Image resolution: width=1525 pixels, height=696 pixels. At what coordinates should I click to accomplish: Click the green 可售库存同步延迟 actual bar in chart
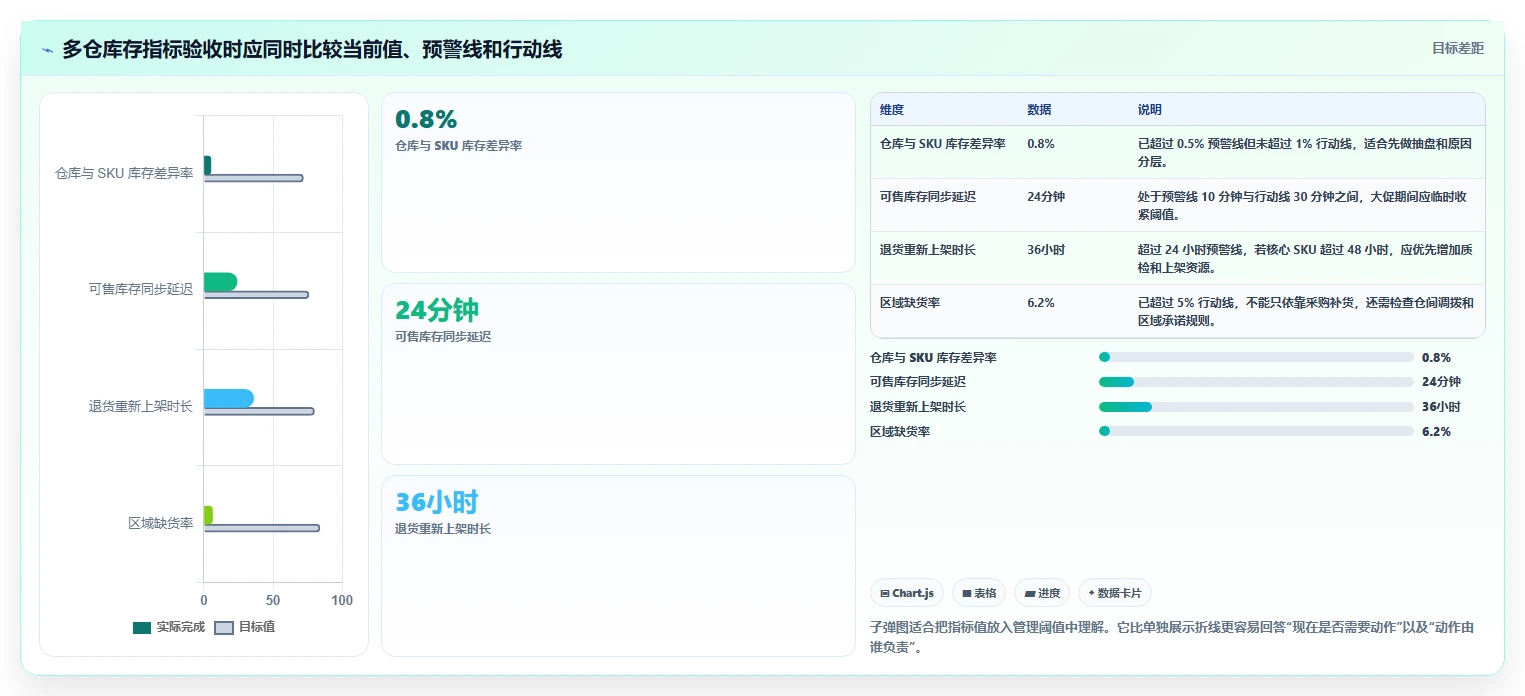click(220, 282)
